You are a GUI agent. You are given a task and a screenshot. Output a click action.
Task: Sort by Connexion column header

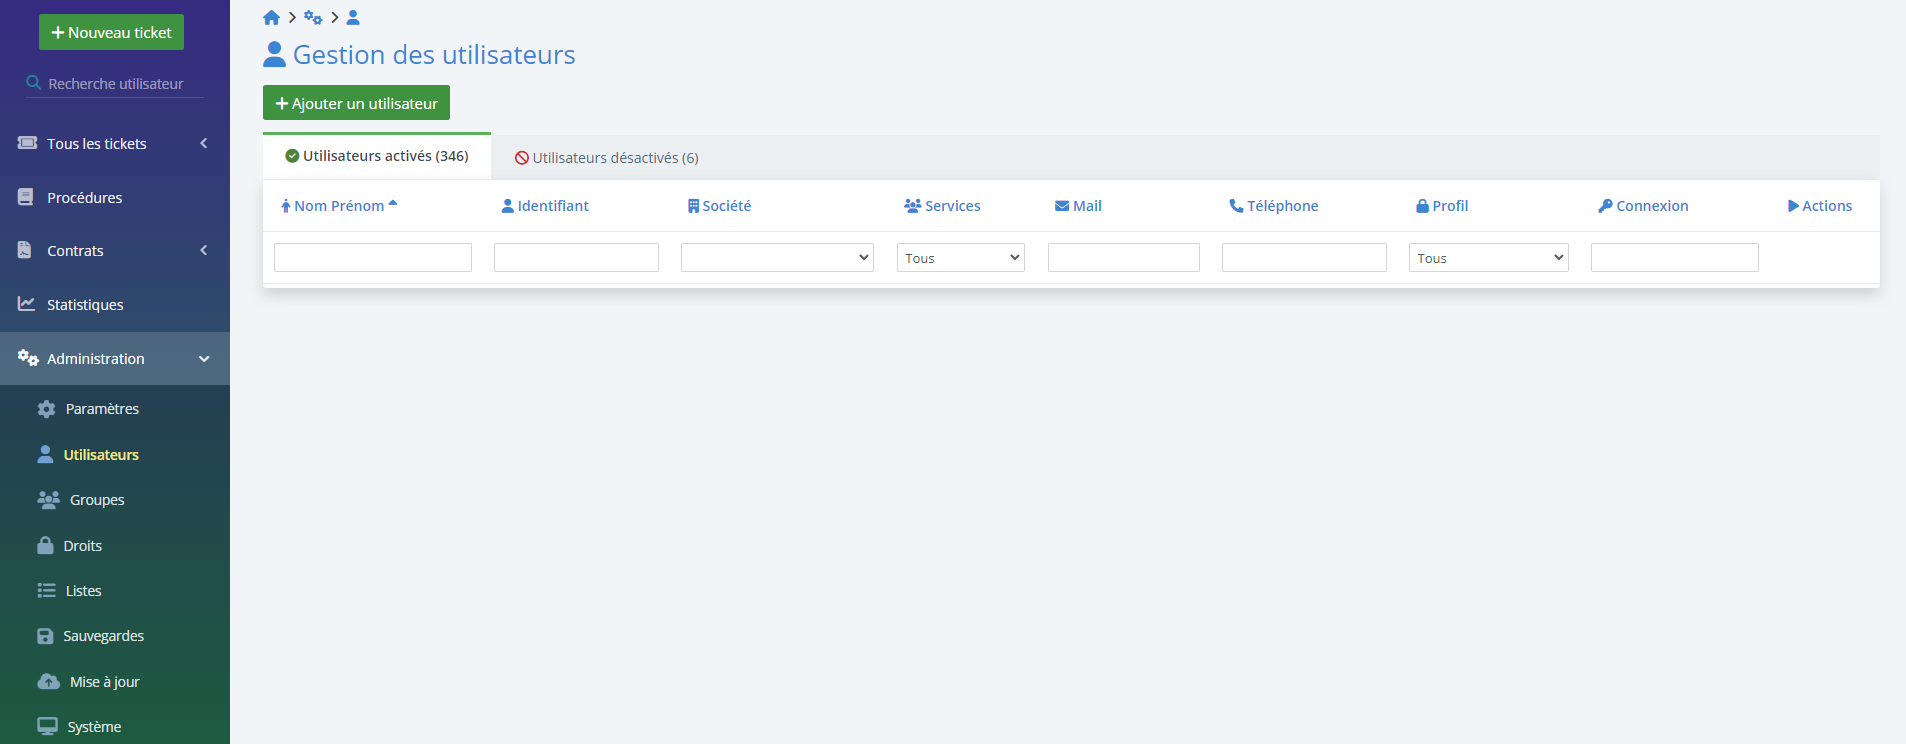pos(1643,206)
